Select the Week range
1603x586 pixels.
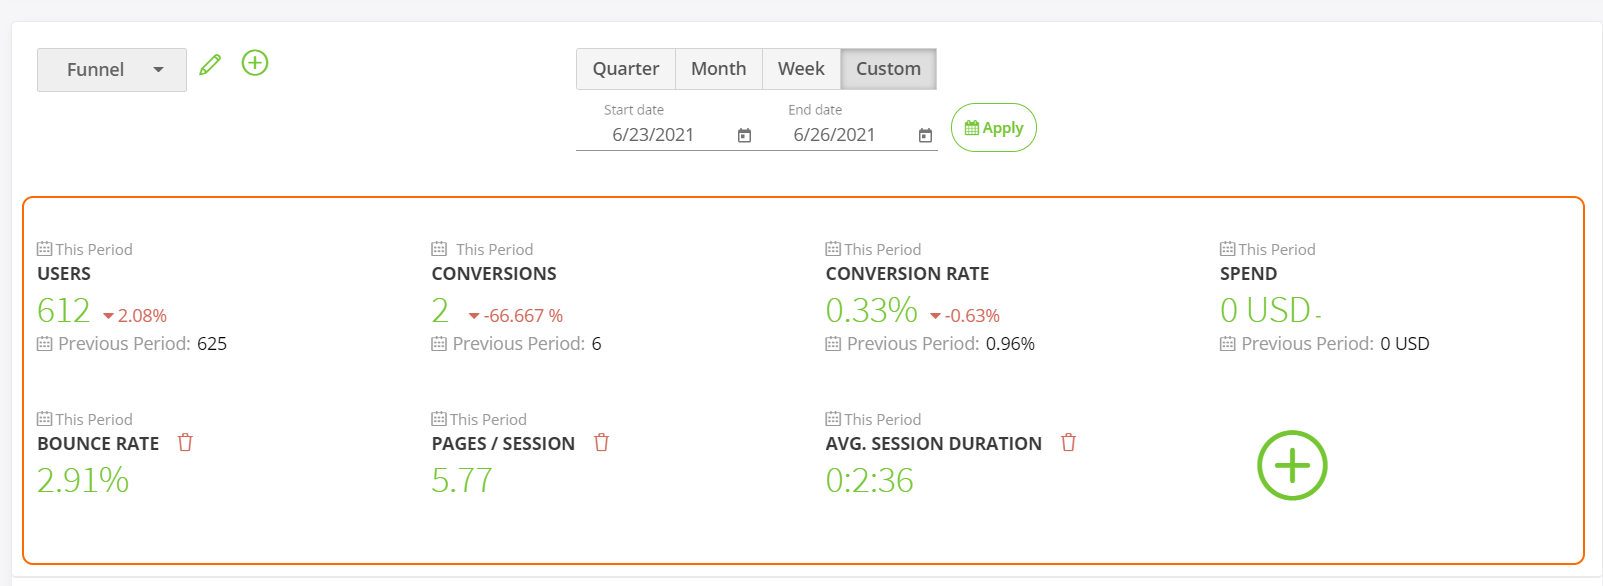tap(801, 69)
